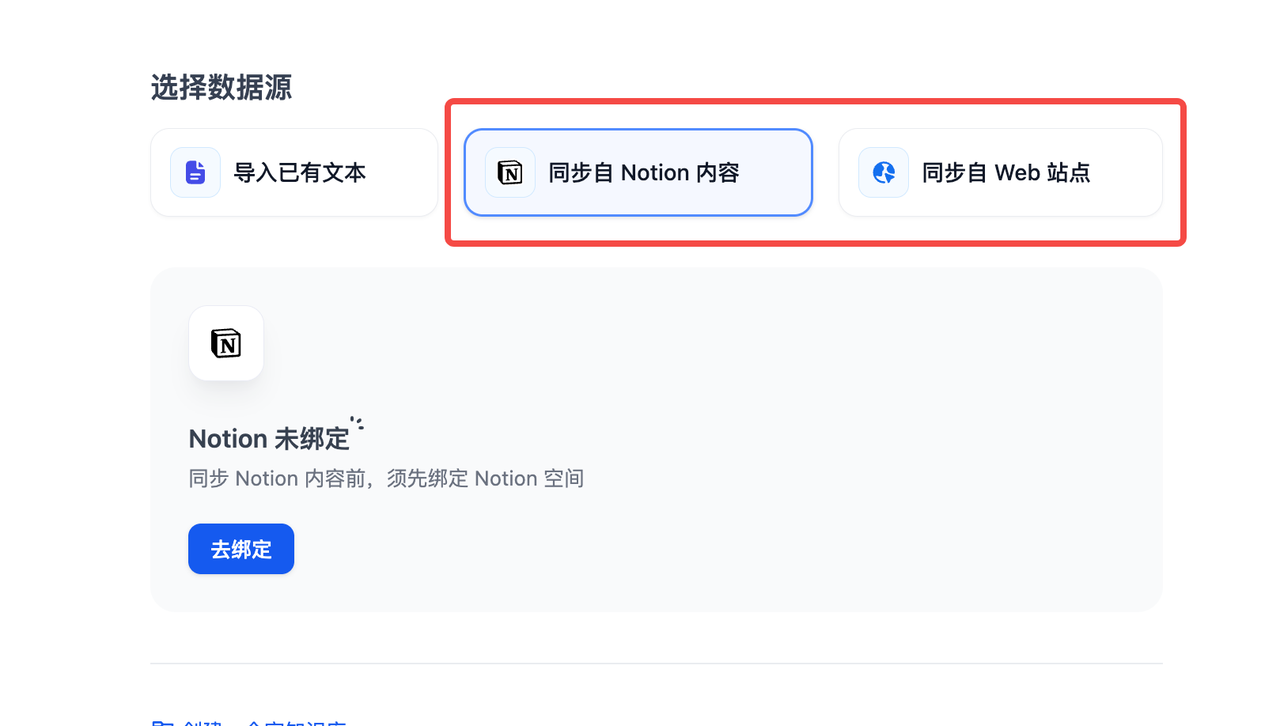Viewport: 1280px width, 726px height.
Task: Choose the 同步自 Notion 内容 label
Action: (x=644, y=173)
